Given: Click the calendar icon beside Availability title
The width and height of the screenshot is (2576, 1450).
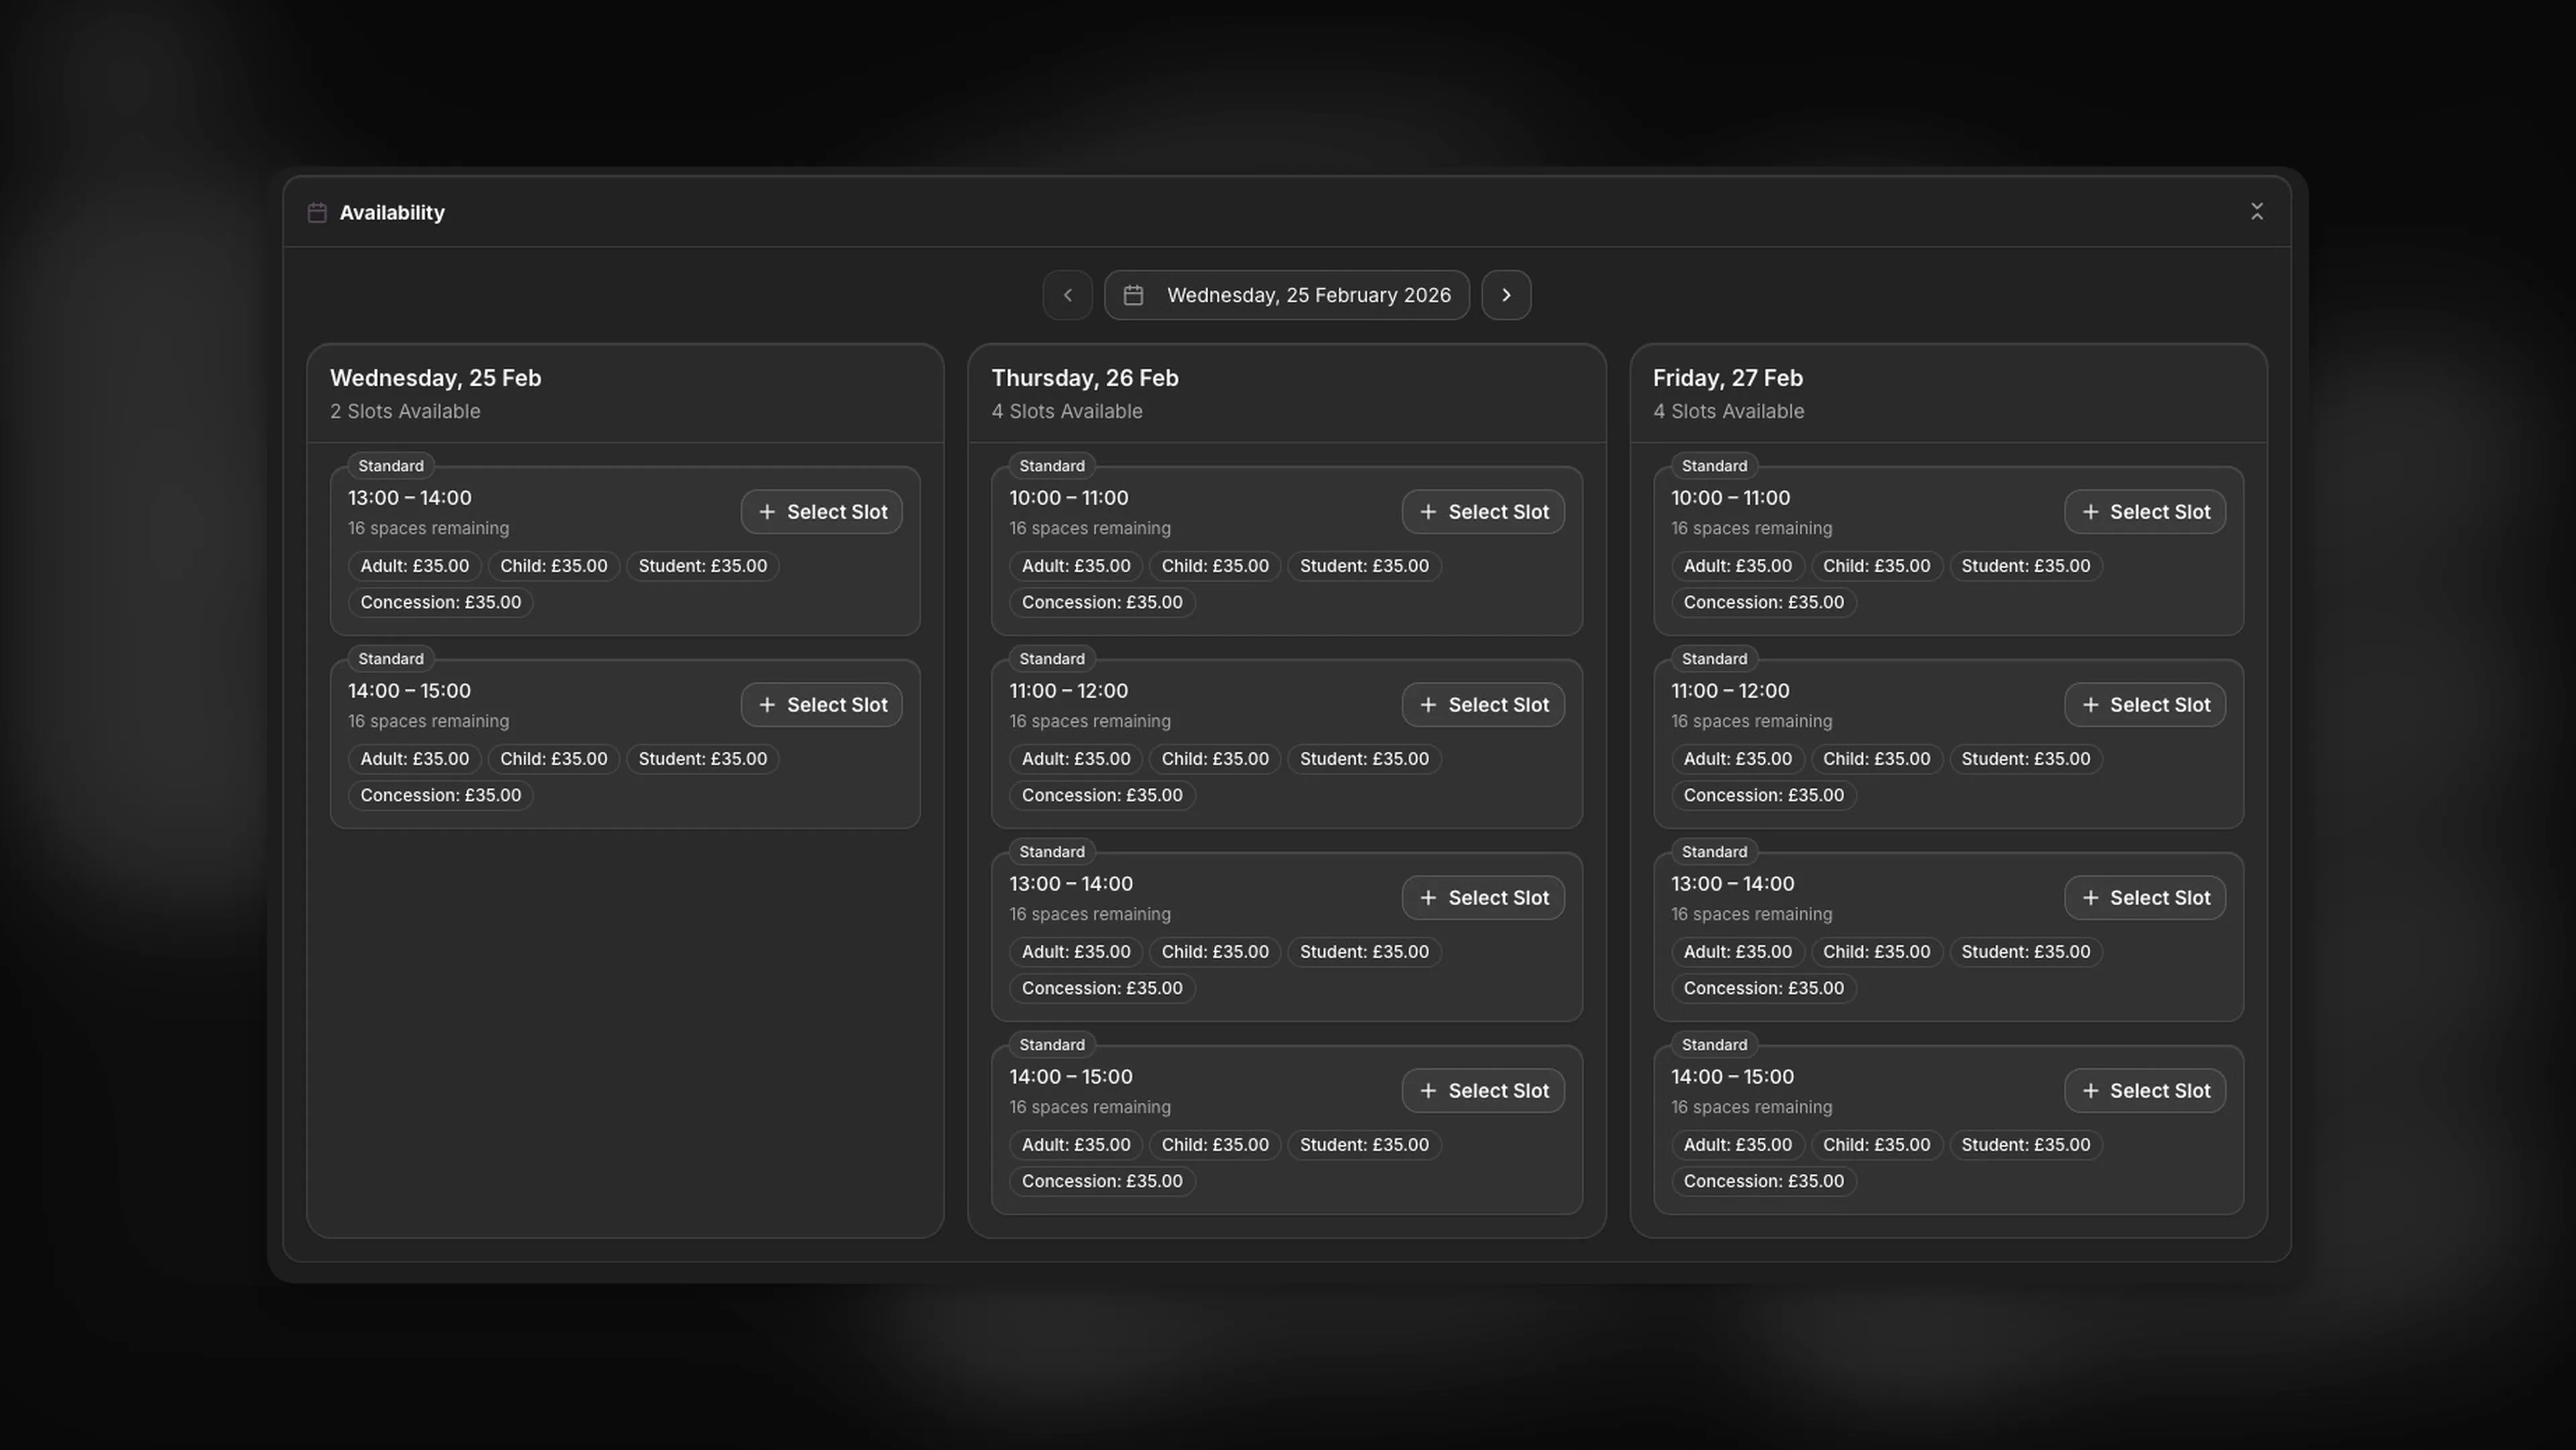Looking at the screenshot, I should [317, 212].
